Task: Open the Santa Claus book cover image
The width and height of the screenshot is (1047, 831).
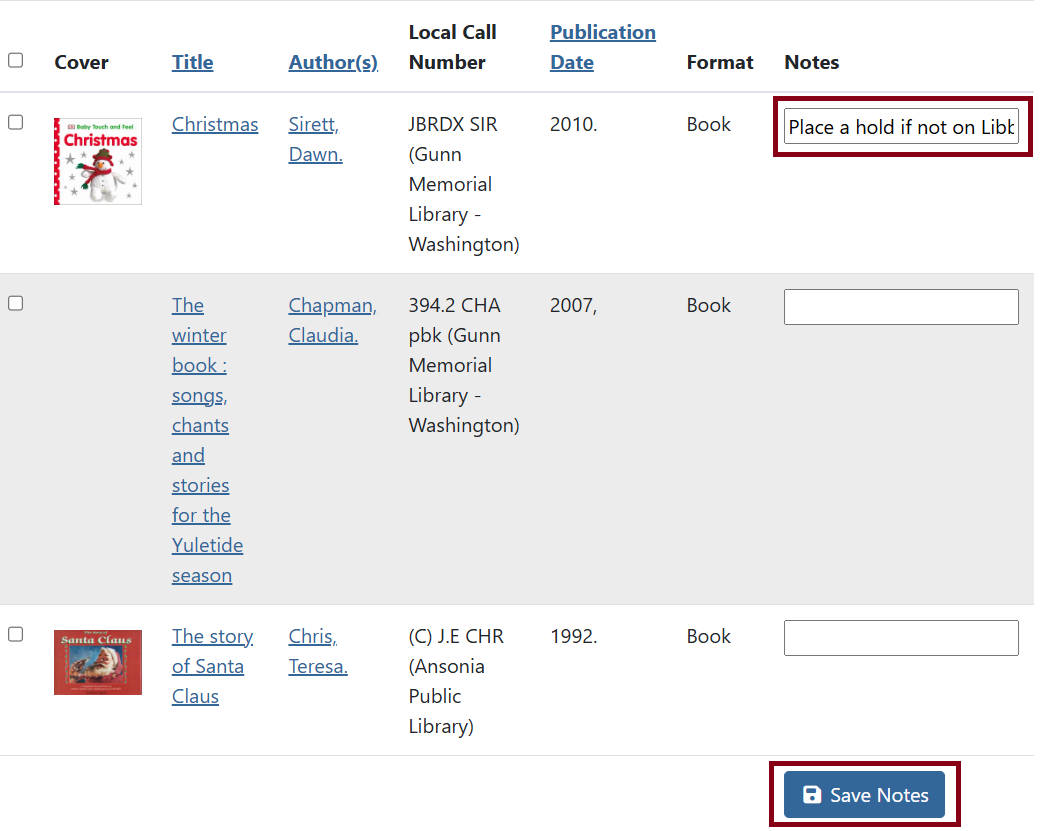Action: point(97,662)
